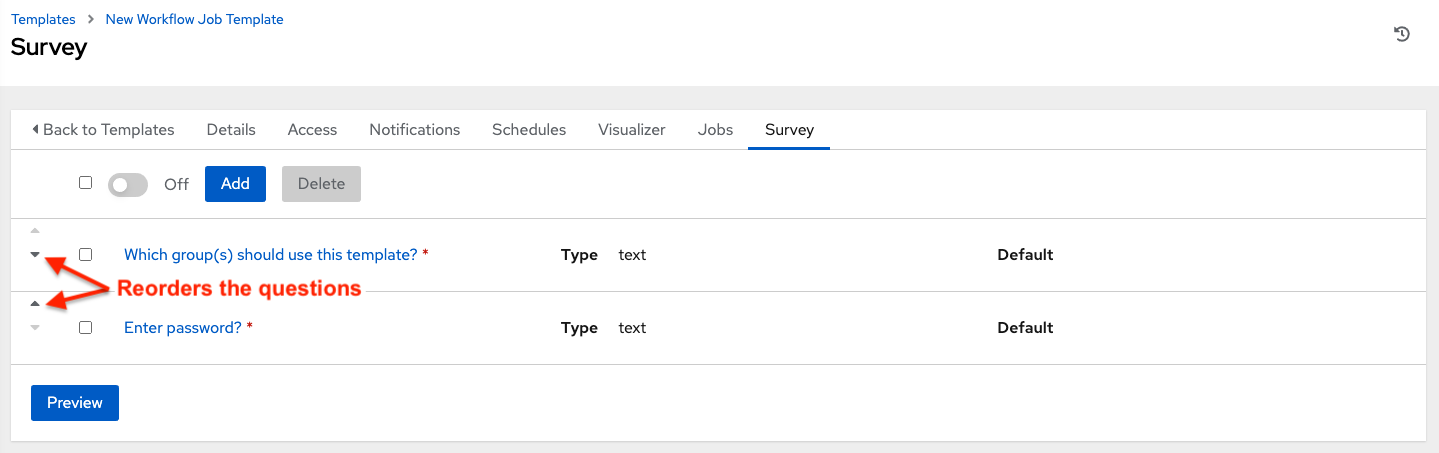Open "Which group(s) should use this template?" question

270,255
